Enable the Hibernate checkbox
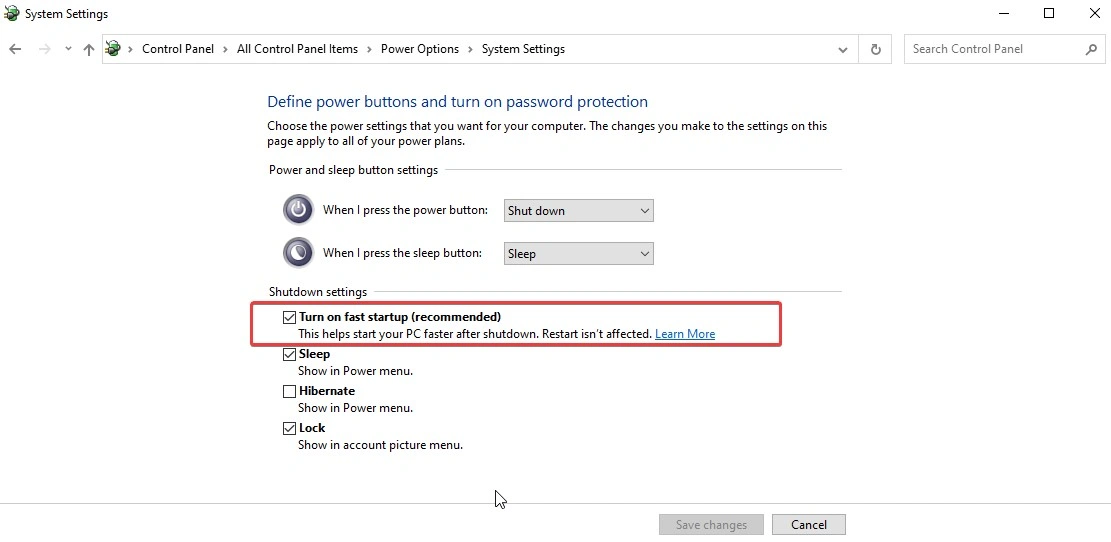Screen dimensions: 1111x542 point(289,391)
